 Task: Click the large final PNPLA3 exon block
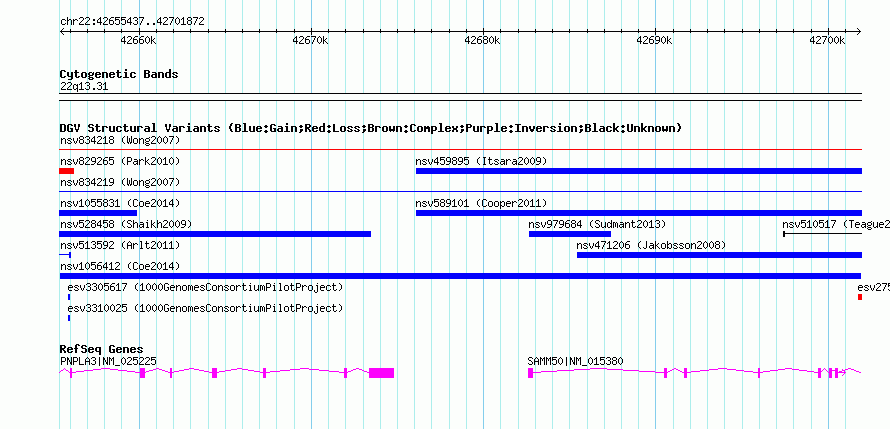coord(381,373)
